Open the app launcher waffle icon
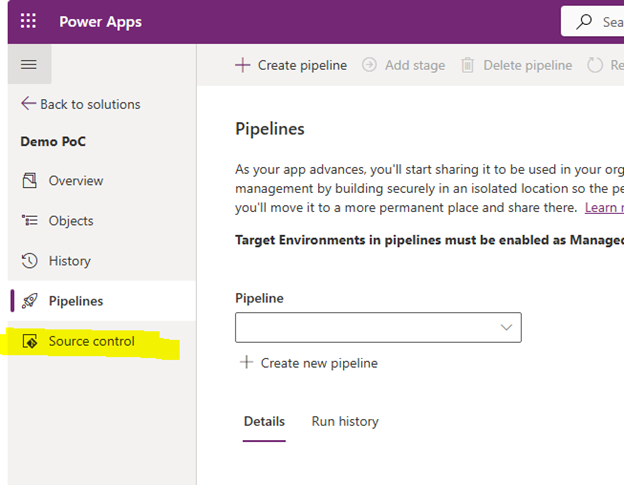The height and width of the screenshot is (485, 624). point(28,21)
